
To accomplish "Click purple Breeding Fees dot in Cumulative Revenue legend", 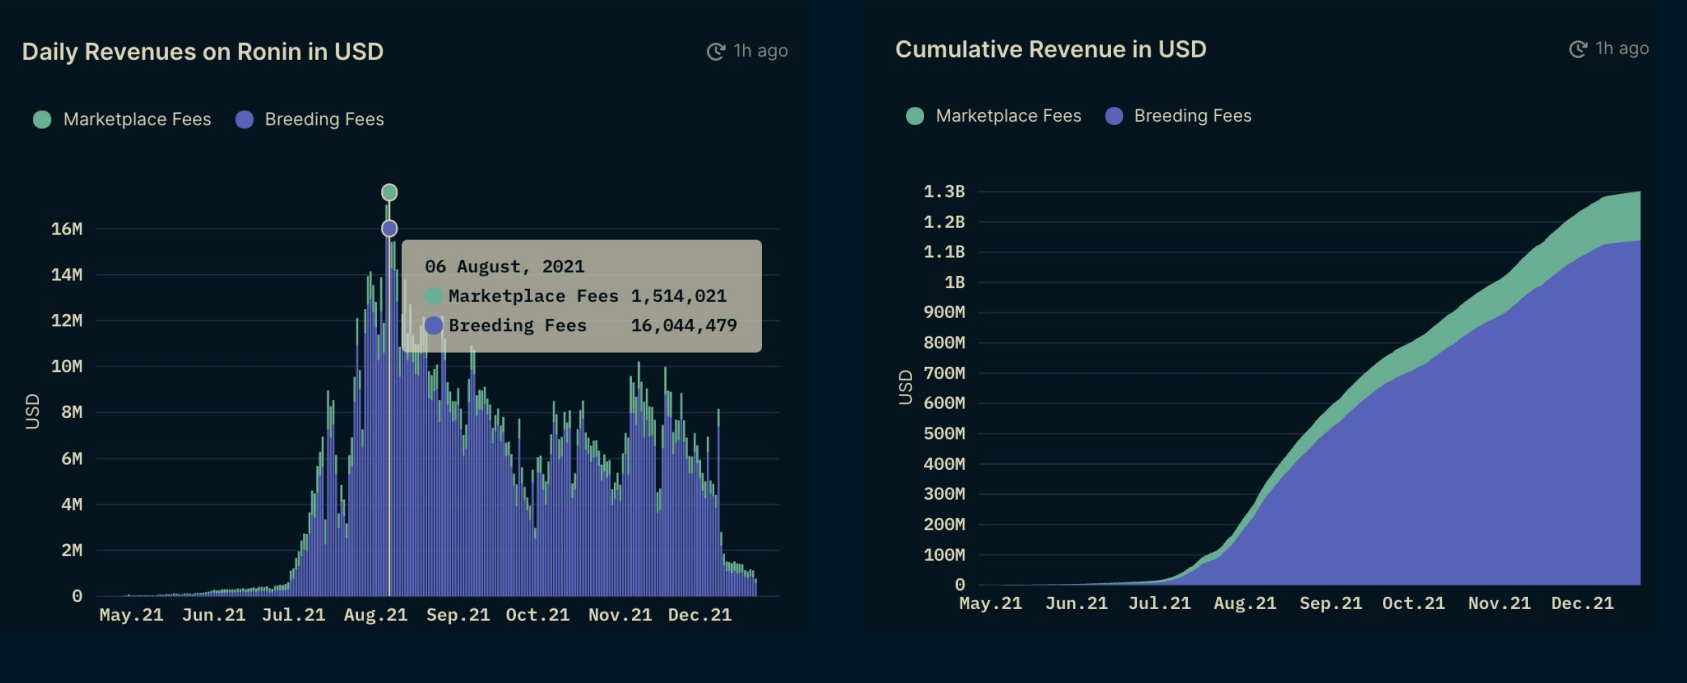I will 1114,116.
